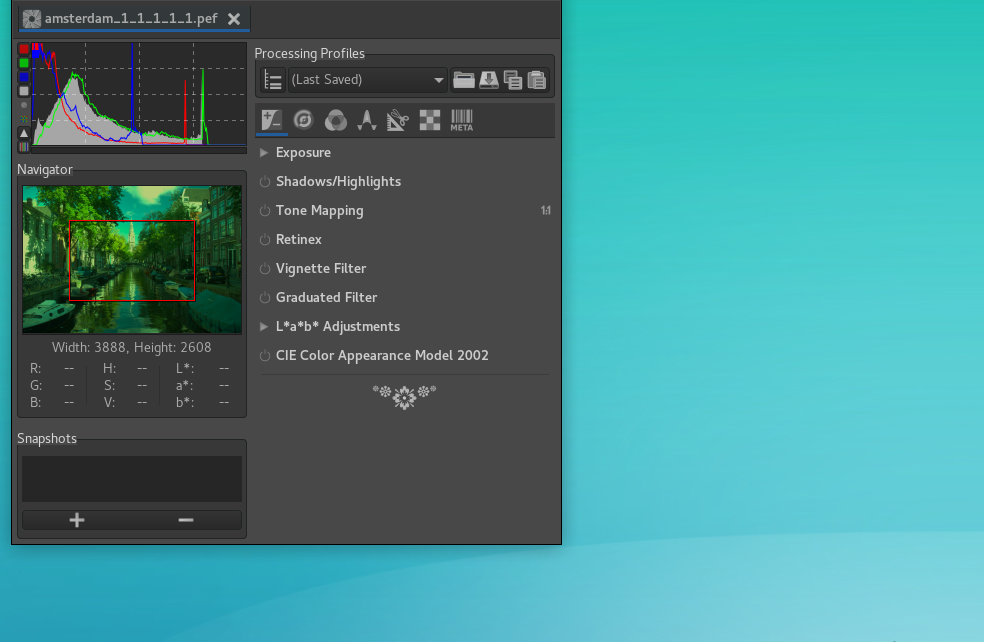
Task: Switch to the Raw tab
Action: [x=430, y=120]
